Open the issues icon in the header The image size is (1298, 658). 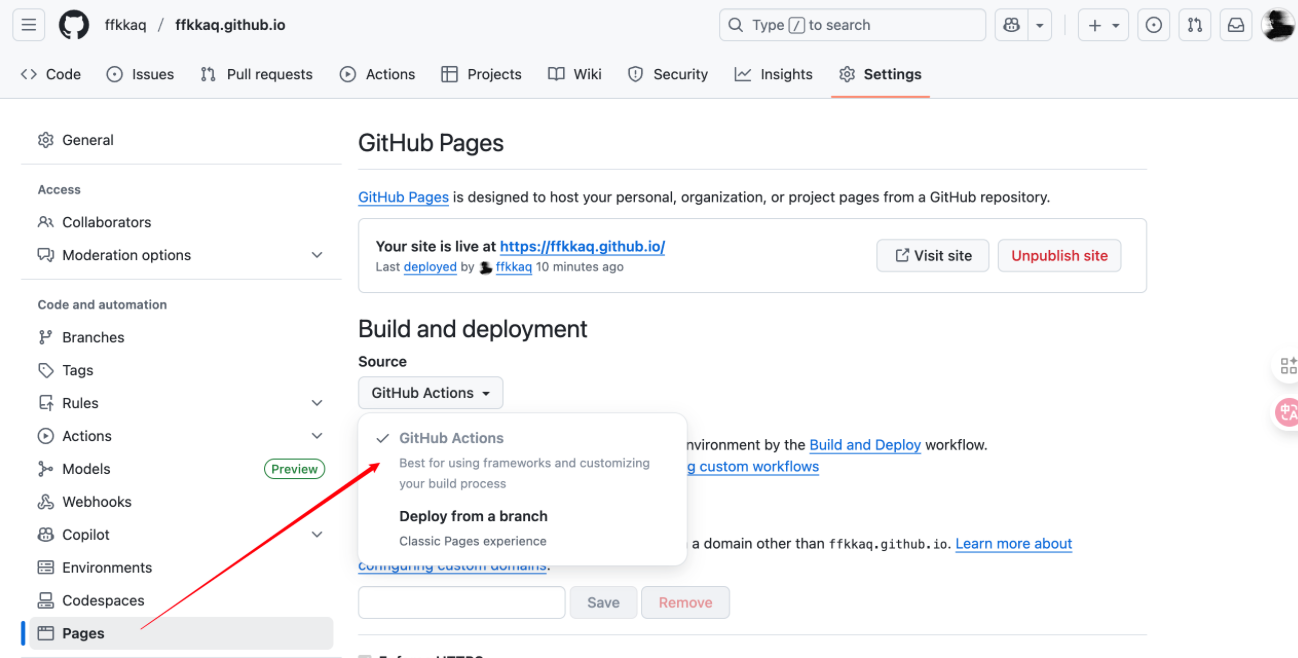[x=1154, y=25]
